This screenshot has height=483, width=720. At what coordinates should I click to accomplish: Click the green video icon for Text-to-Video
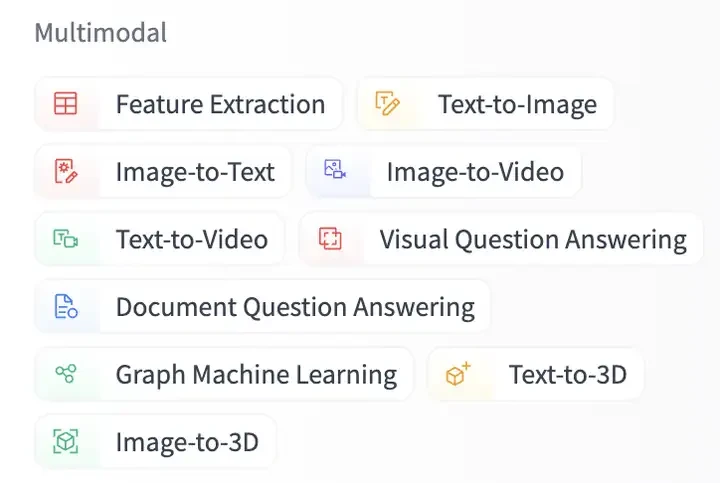coord(66,239)
